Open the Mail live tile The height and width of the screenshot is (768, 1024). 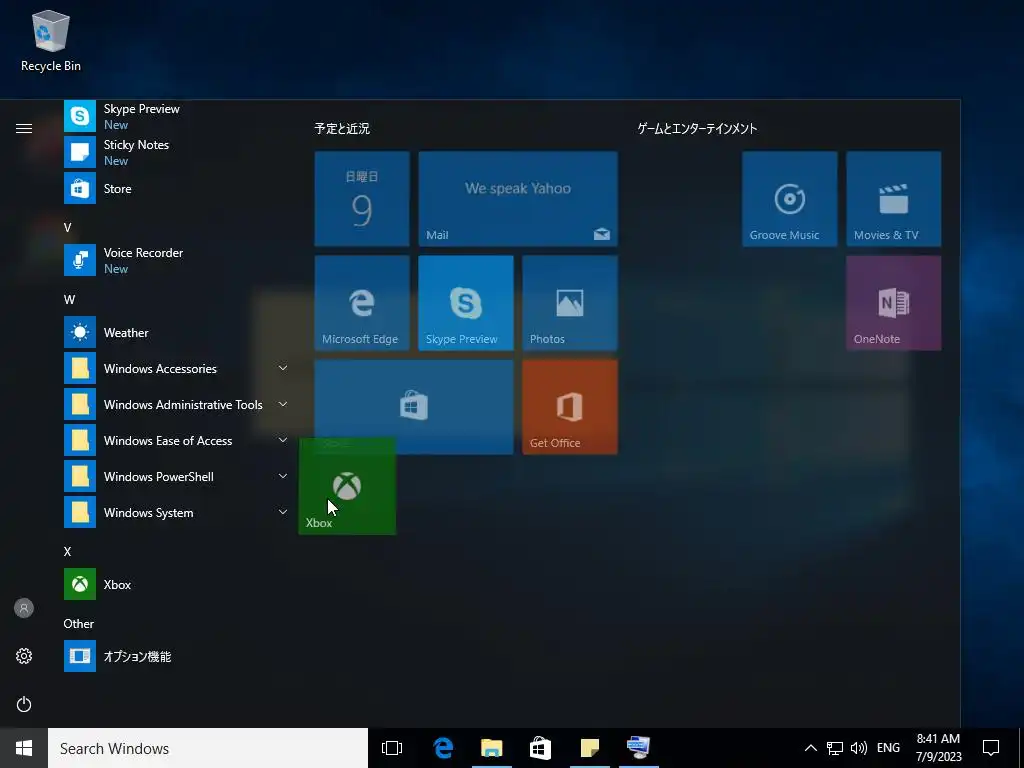point(518,199)
